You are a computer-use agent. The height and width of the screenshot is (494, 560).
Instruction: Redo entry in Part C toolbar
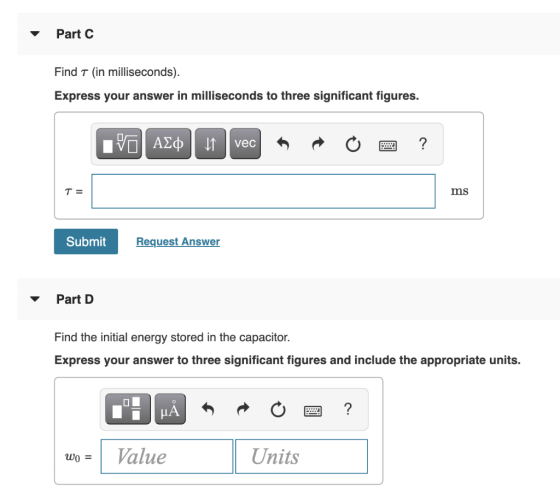318,144
